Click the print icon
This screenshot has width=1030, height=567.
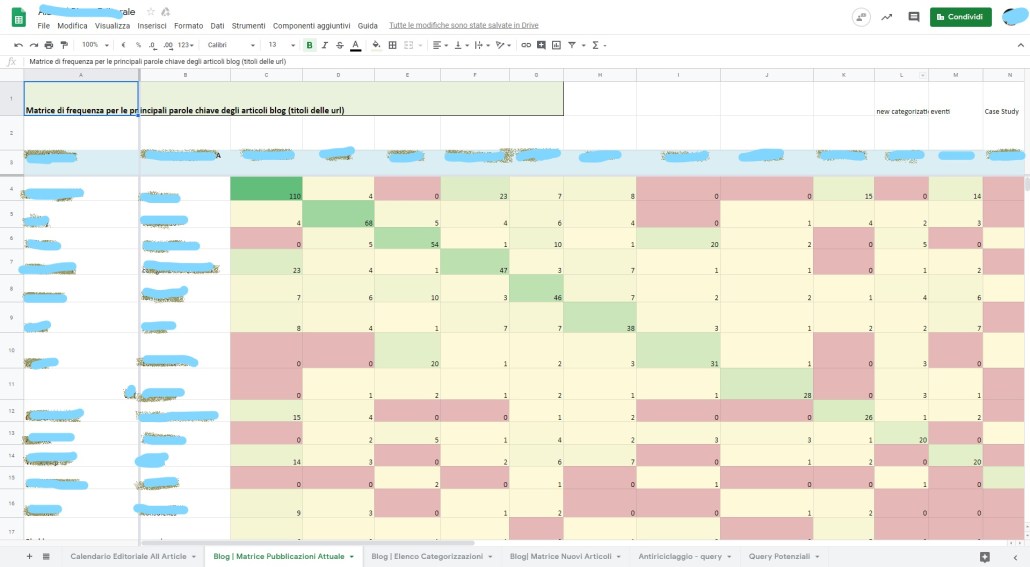[49, 45]
